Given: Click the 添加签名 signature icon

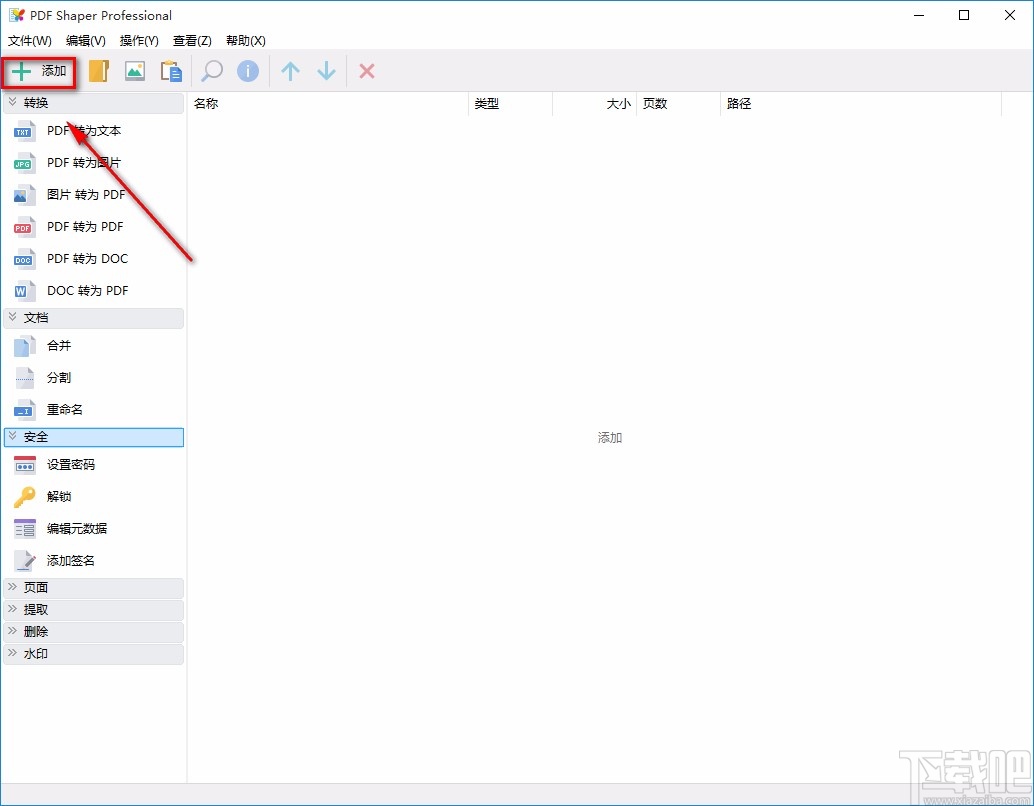Looking at the screenshot, I should pyautogui.click(x=24, y=561).
